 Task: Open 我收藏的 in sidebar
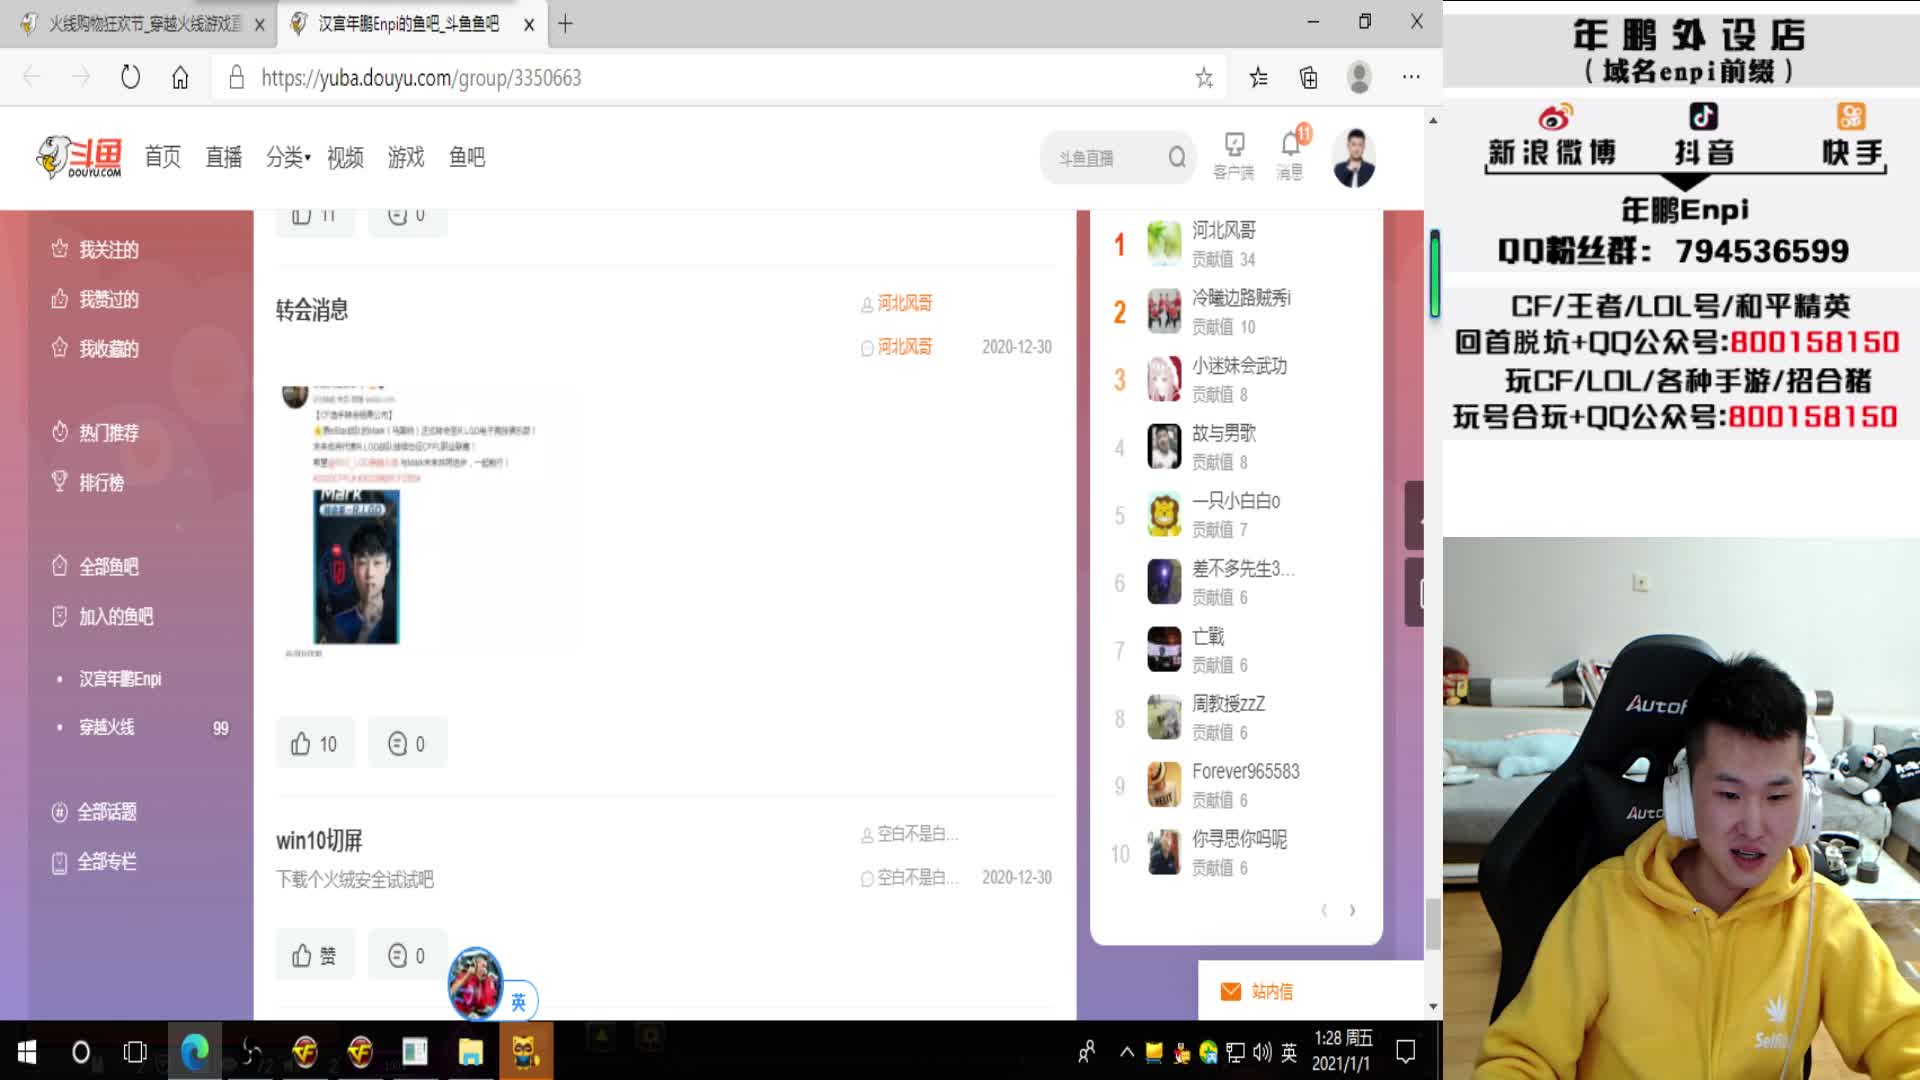click(95, 348)
